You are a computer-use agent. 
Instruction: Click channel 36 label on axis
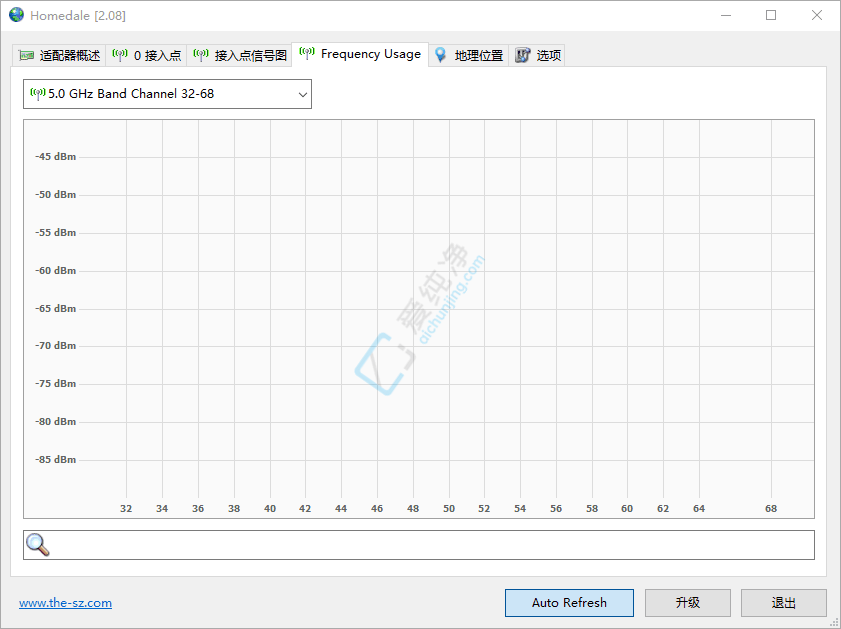pyautogui.click(x=198, y=508)
